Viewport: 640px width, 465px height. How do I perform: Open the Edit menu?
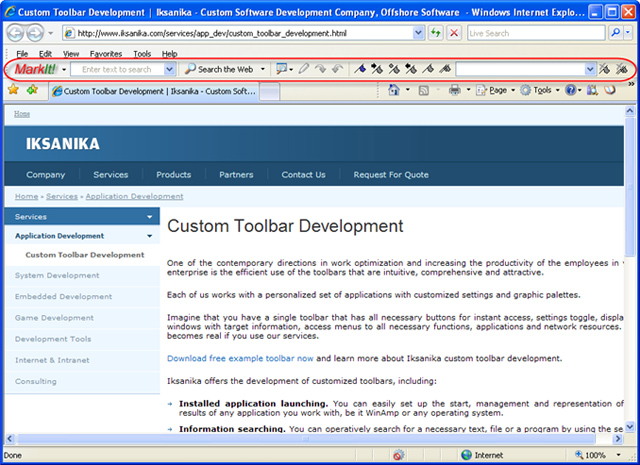45,54
